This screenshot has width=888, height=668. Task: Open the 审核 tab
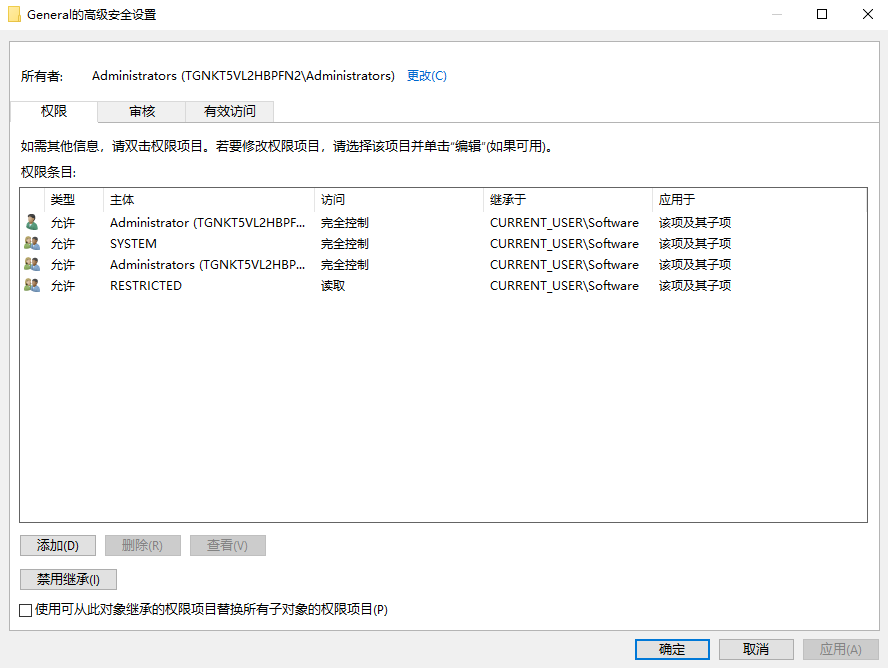pos(142,112)
